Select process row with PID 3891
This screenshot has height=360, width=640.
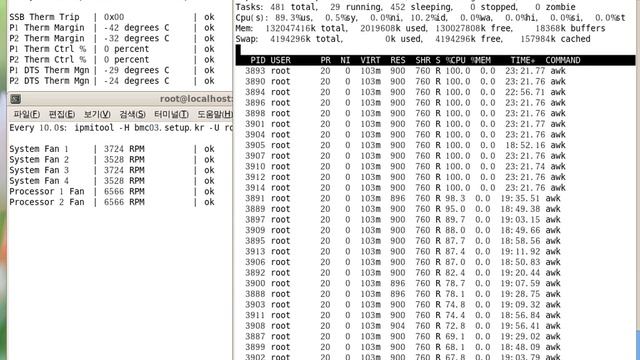[x=403, y=198]
